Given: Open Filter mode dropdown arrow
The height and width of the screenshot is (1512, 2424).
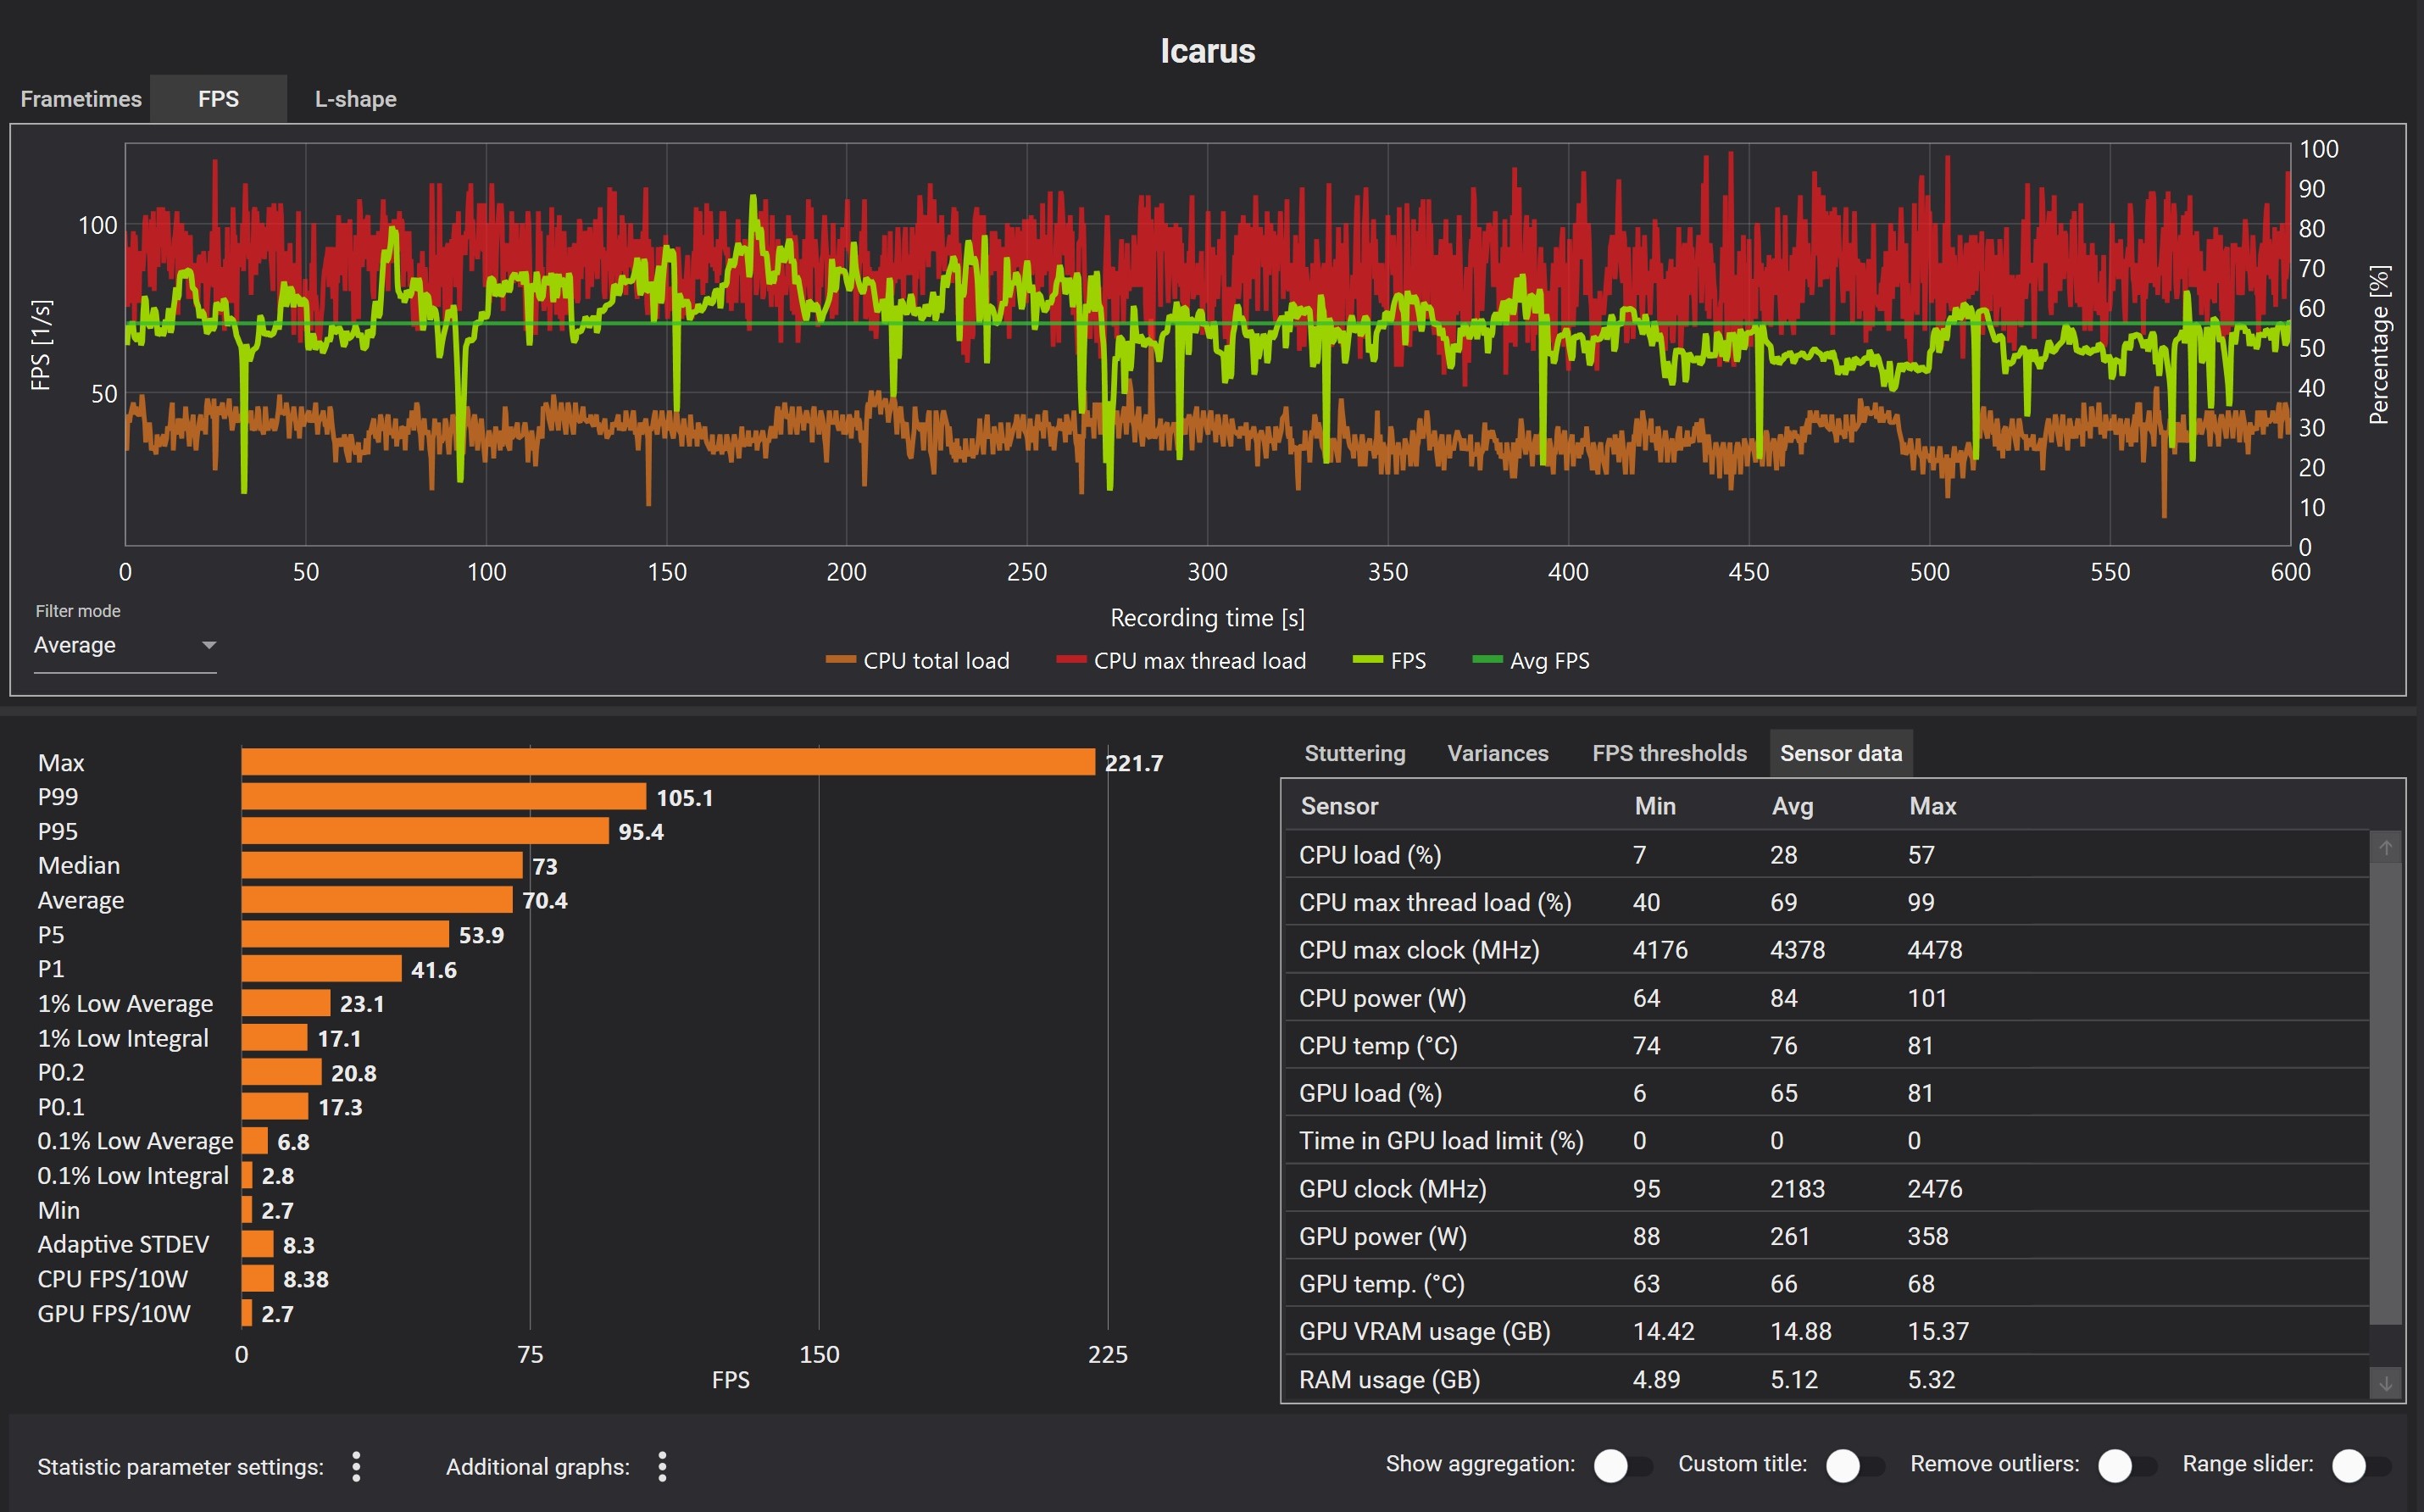Looking at the screenshot, I should [x=208, y=645].
